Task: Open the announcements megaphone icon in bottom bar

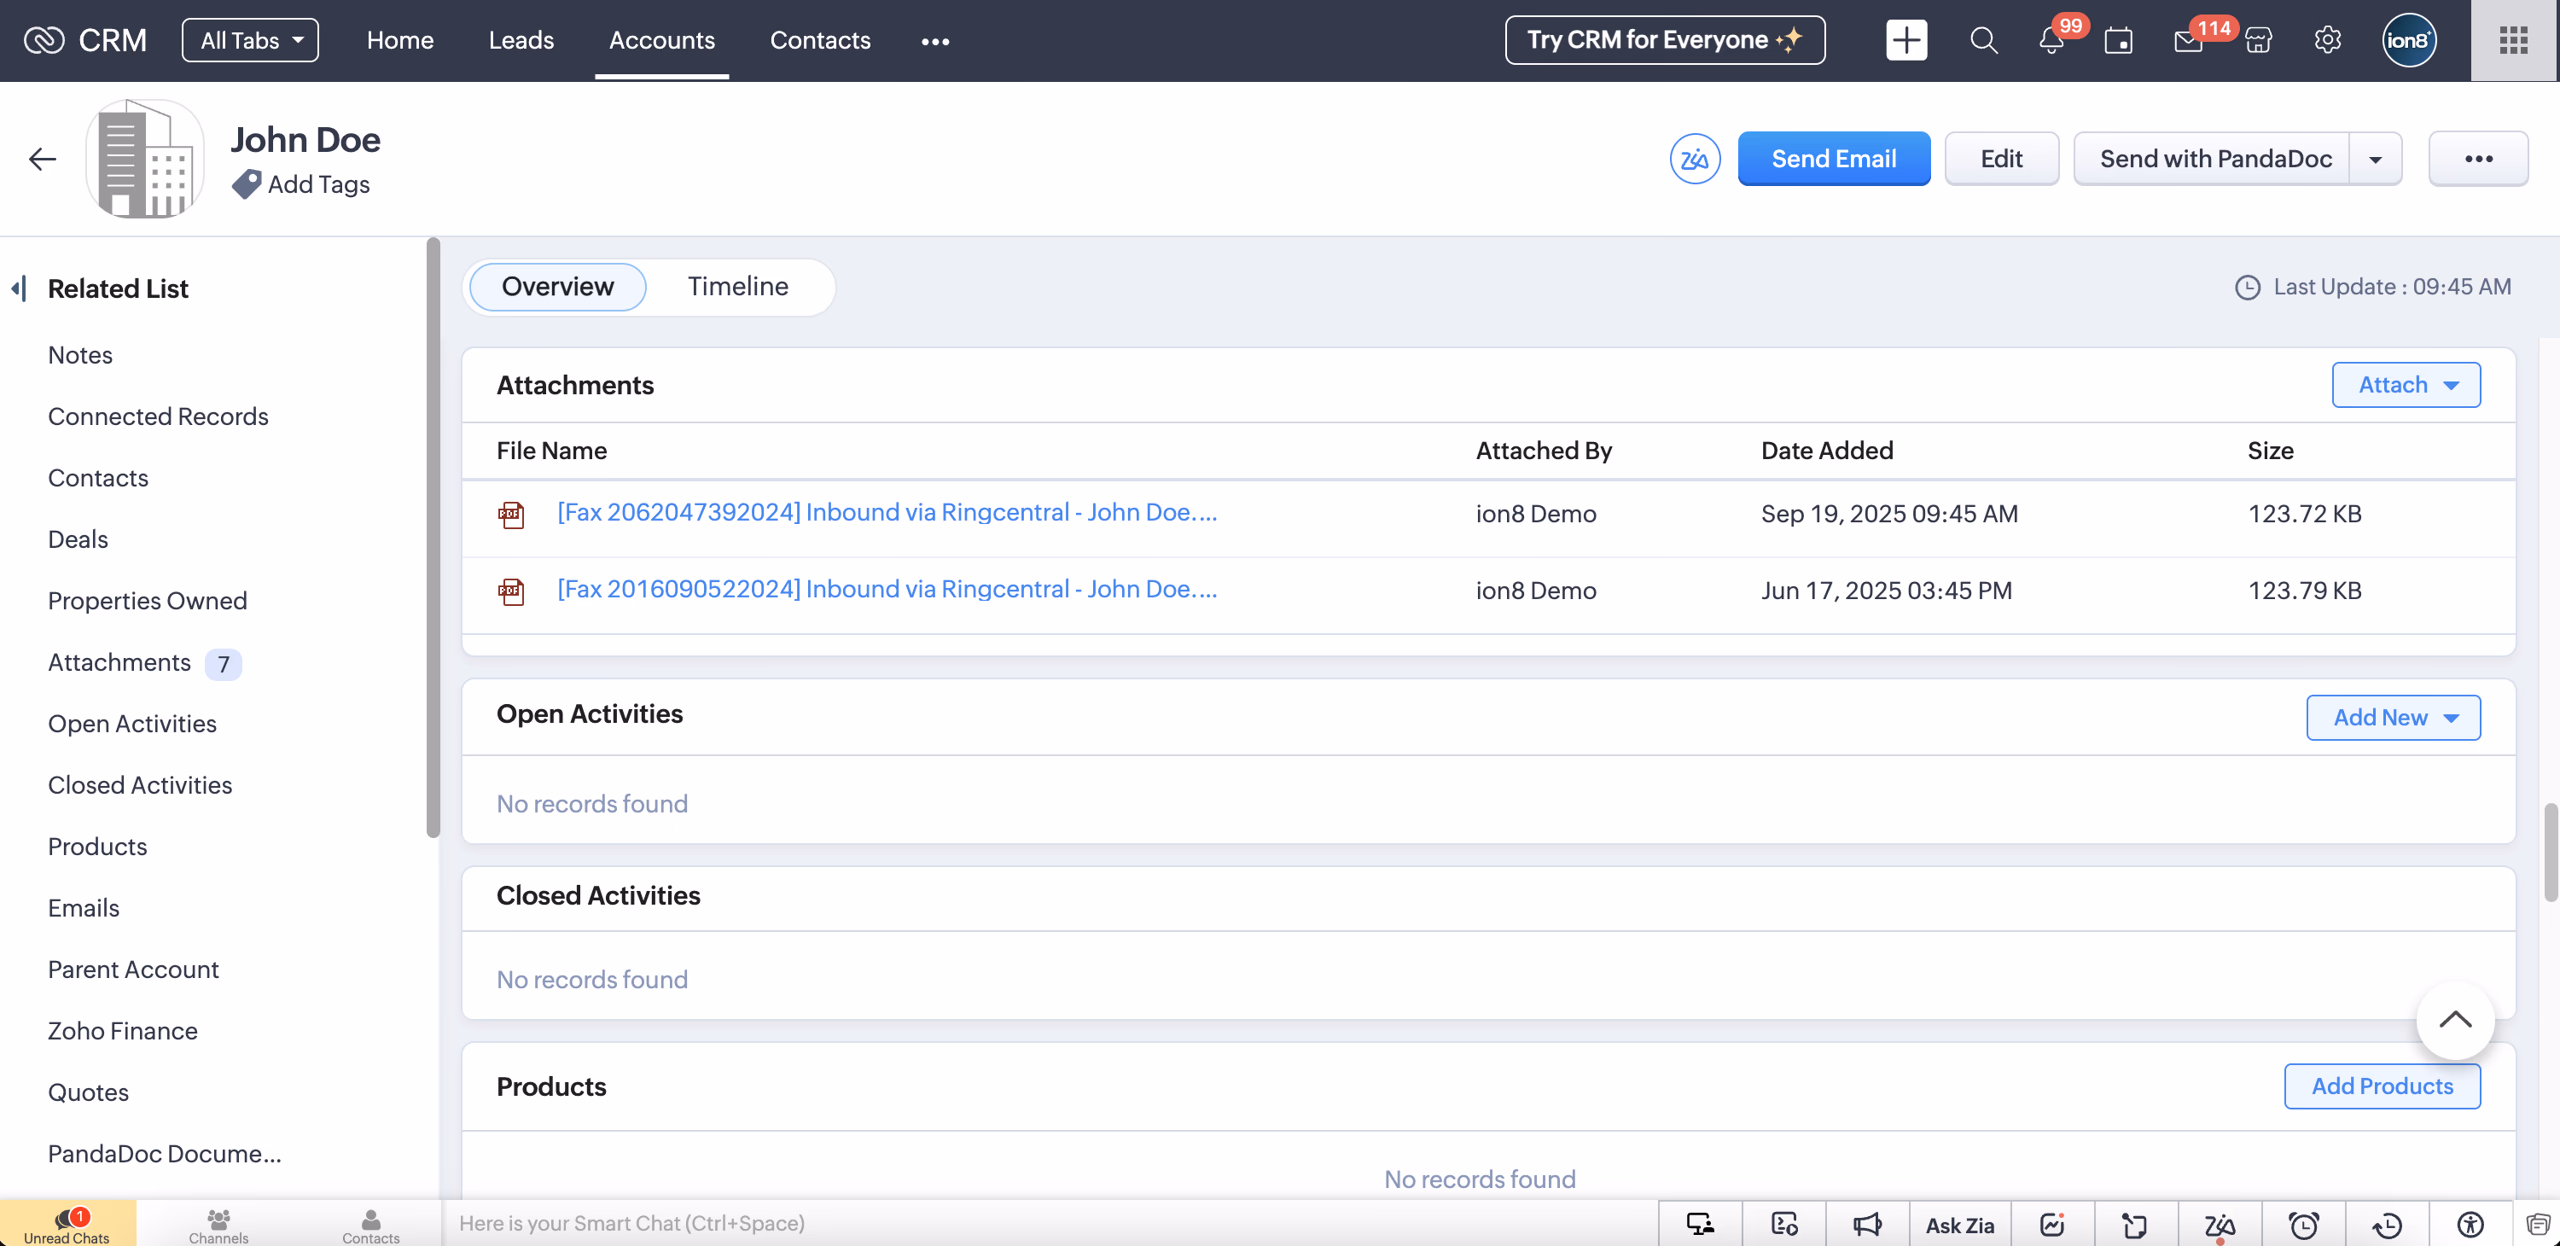Action: (x=1868, y=1223)
